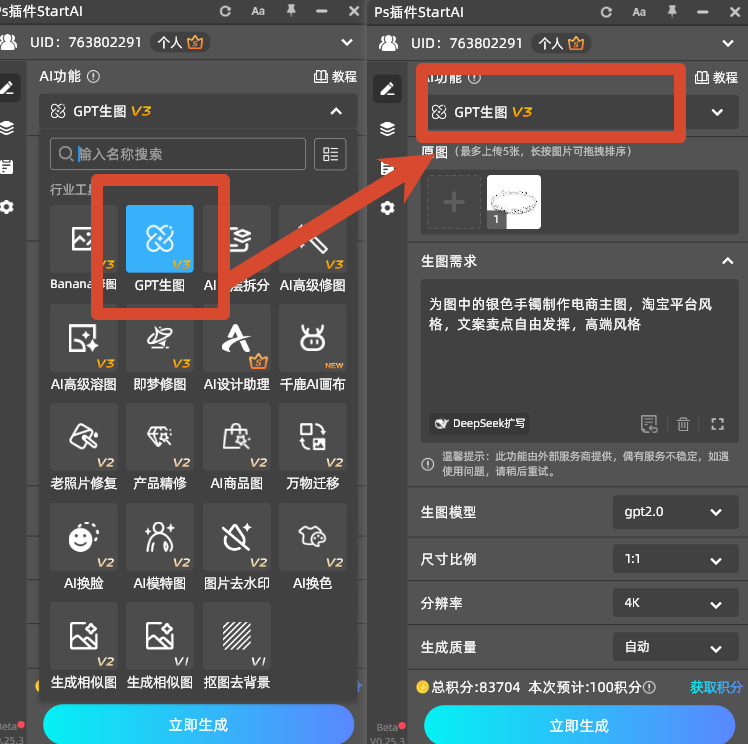Select the AI商品图 tool
Image resolution: width=748 pixels, height=744 pixels.
coord(237,437)
